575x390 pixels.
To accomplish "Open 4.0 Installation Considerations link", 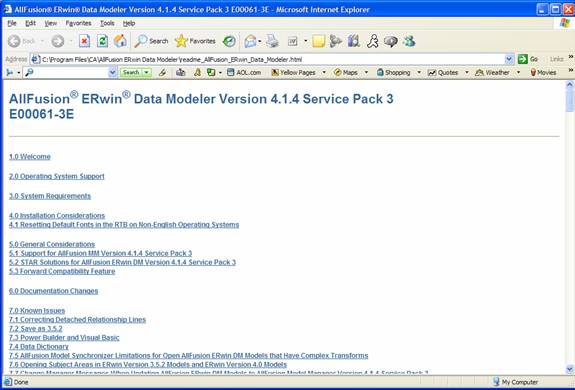I will 57,216.
